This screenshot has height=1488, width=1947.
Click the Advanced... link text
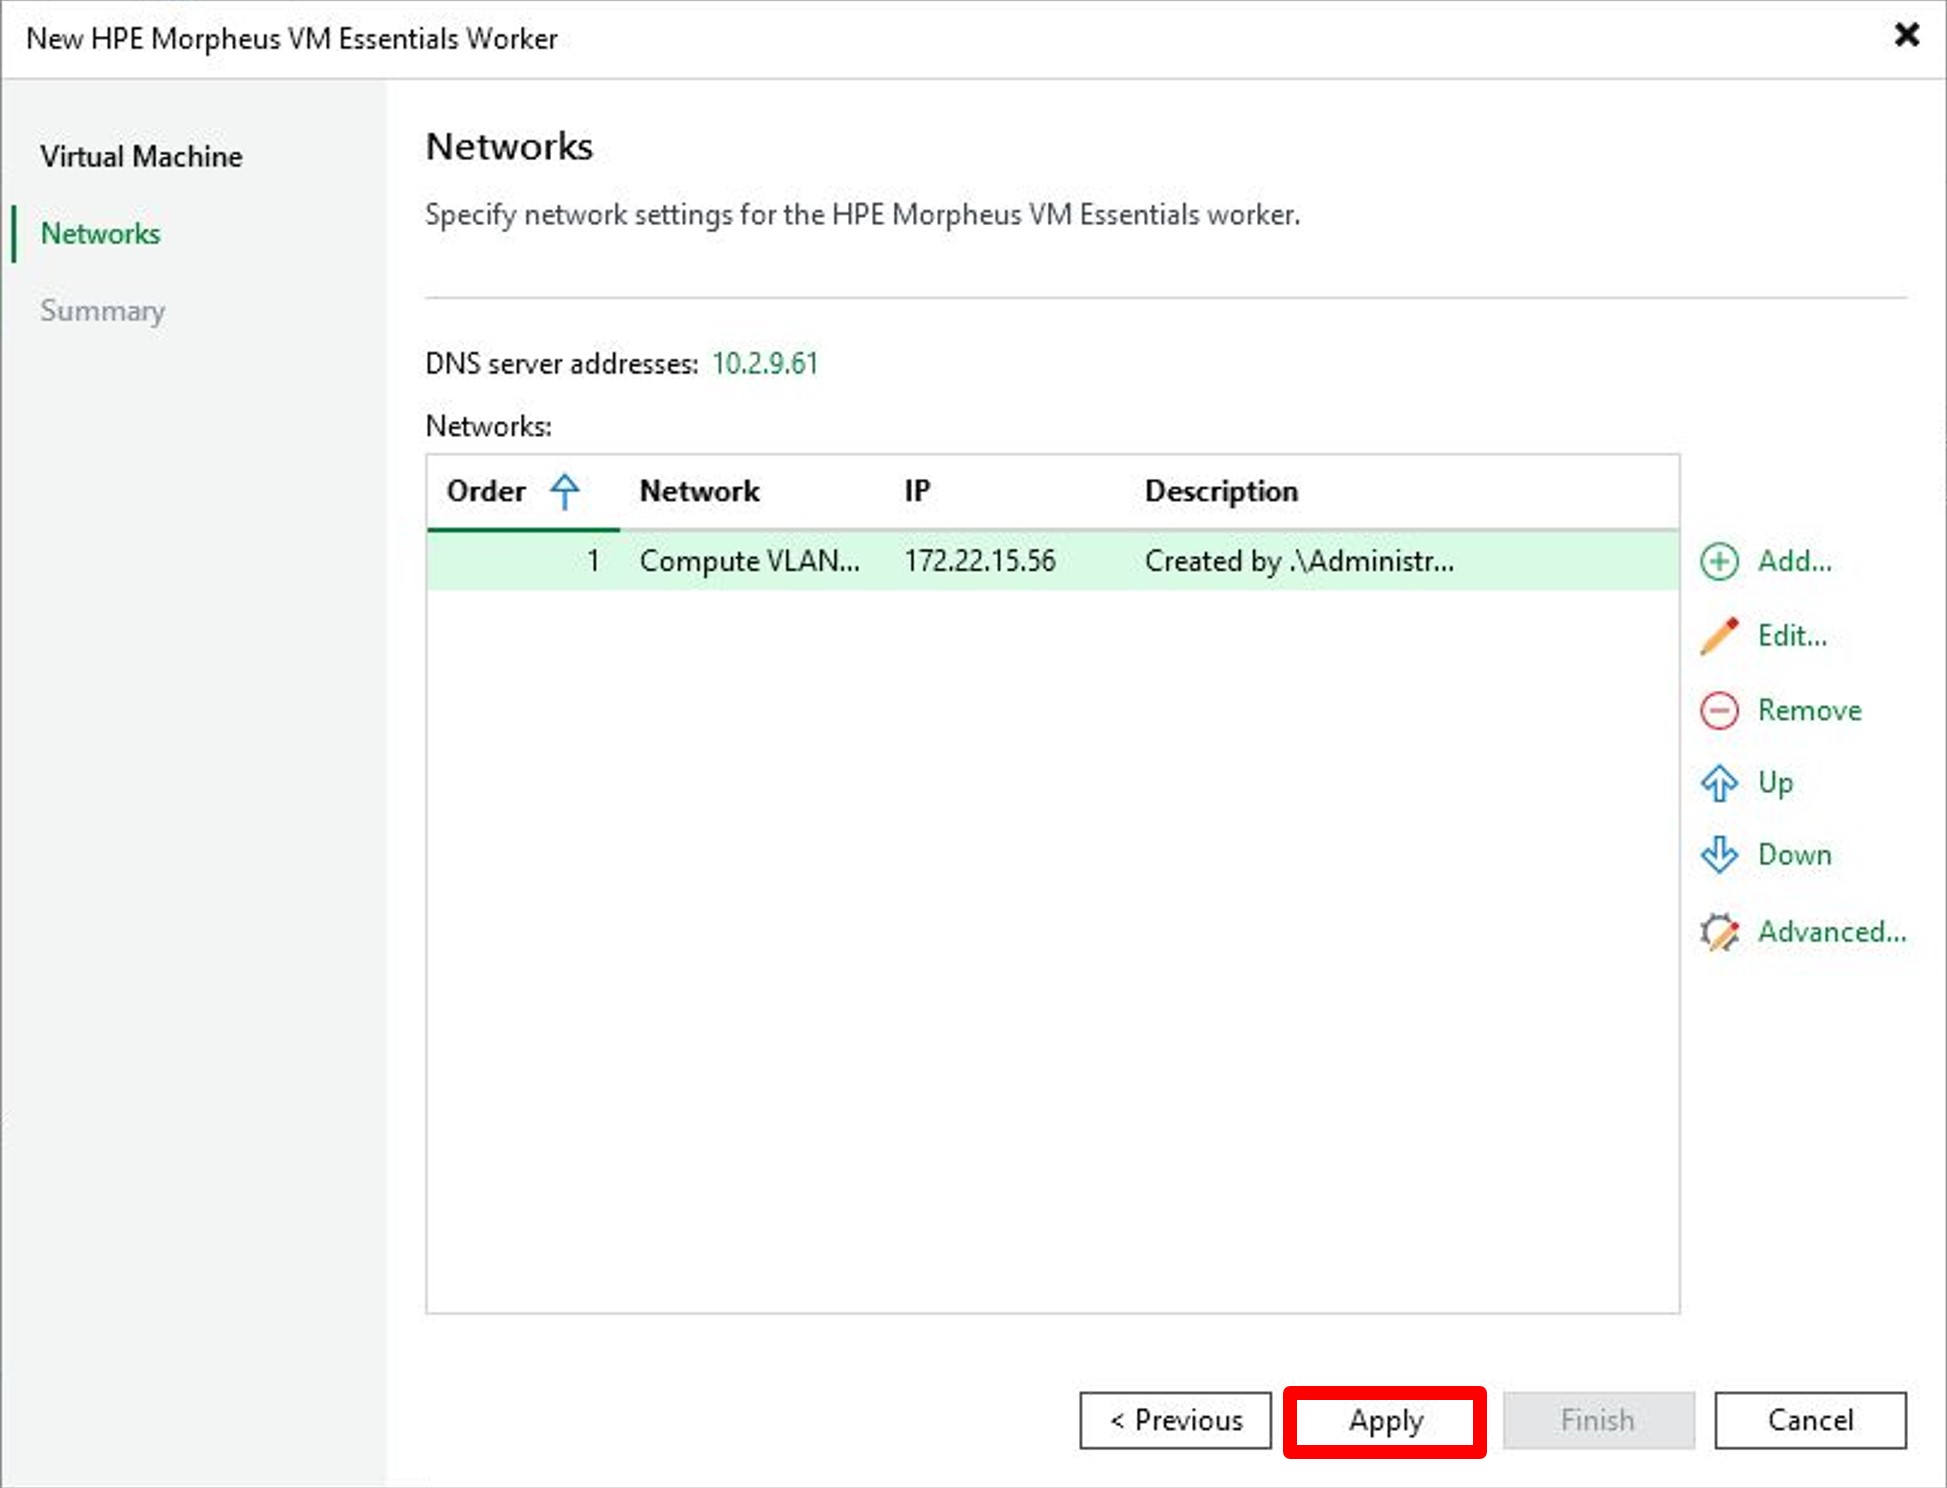coord(1832,932)
